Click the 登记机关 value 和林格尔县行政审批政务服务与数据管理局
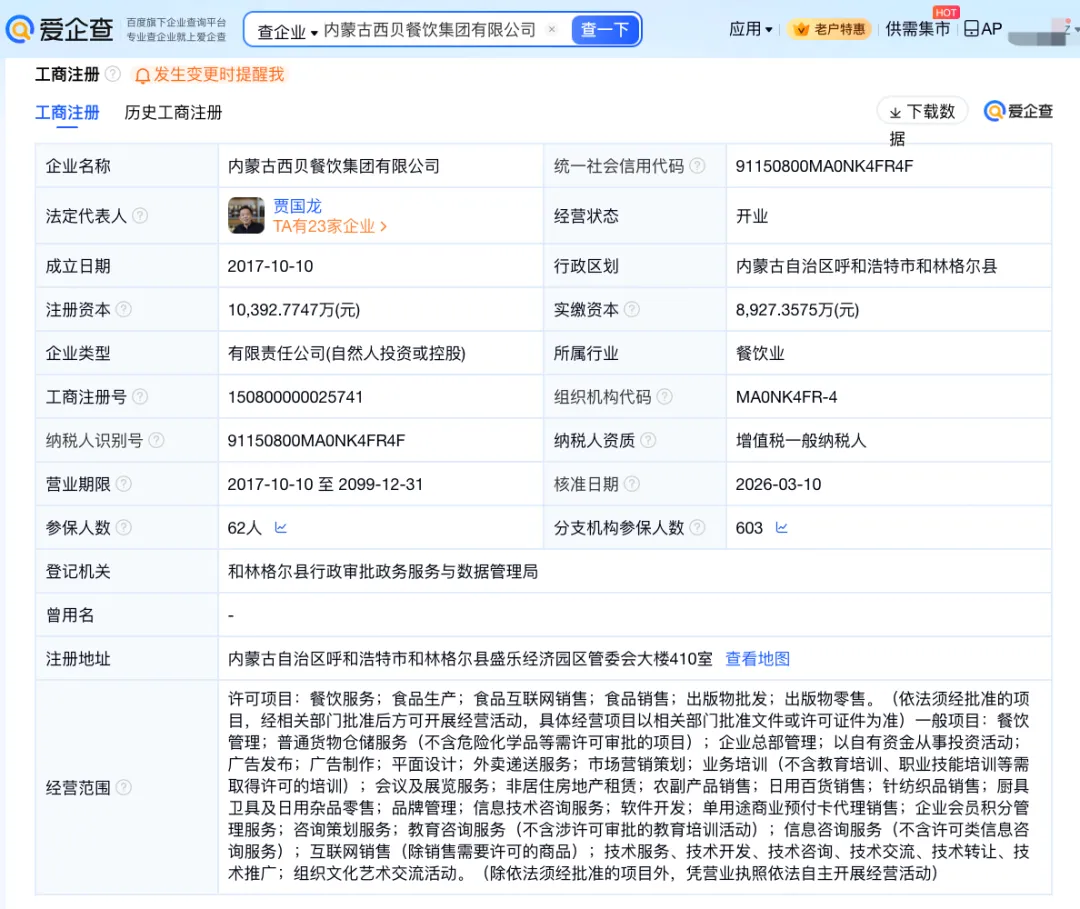Viewport: 1080px width, 909px height. pyautogui.click(x=383, y=572)
